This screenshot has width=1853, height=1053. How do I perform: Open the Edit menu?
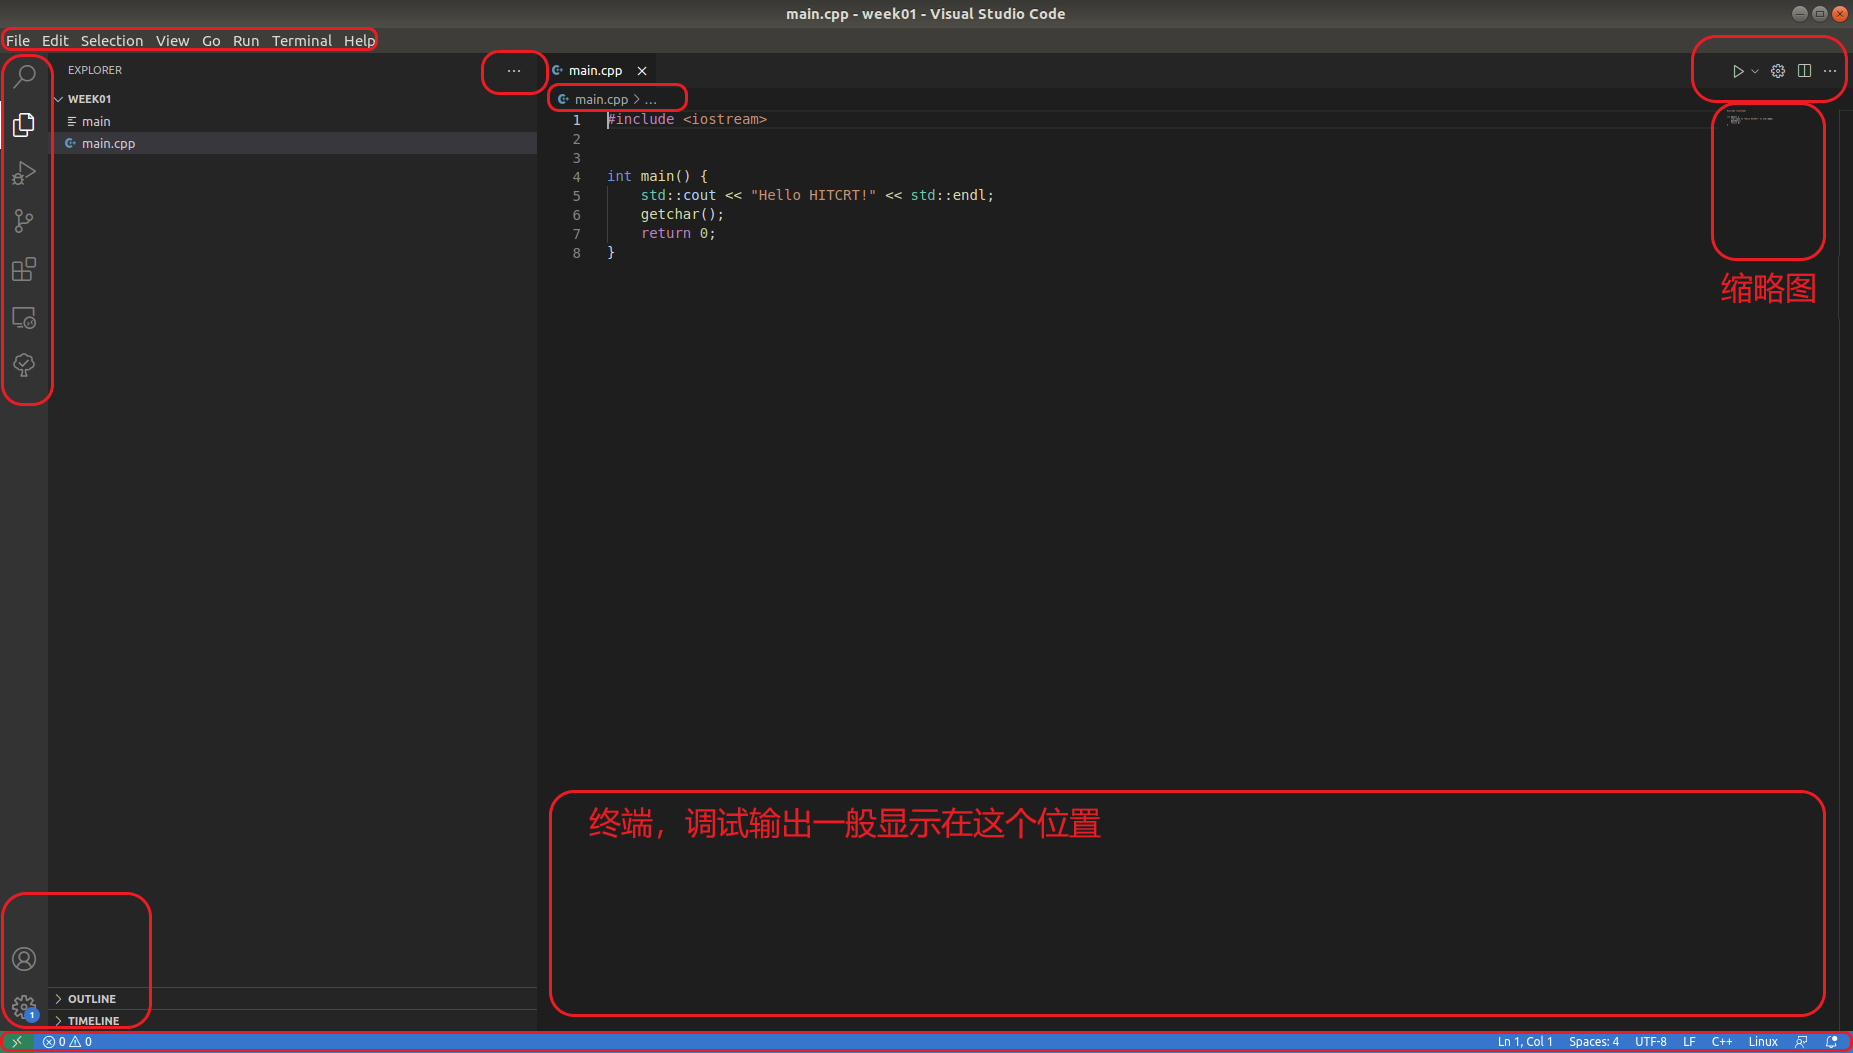[55, 41]
